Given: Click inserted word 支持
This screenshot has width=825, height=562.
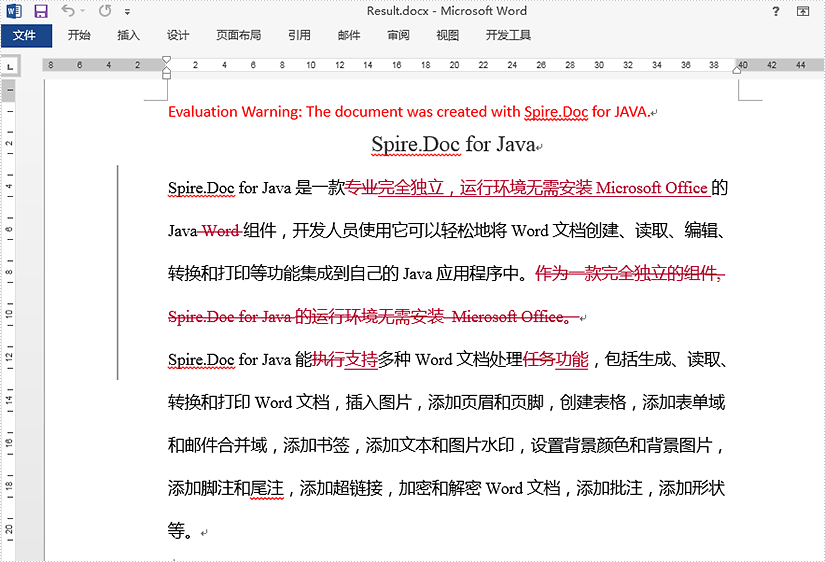Looking at the screenshot, I should (361, 360).
